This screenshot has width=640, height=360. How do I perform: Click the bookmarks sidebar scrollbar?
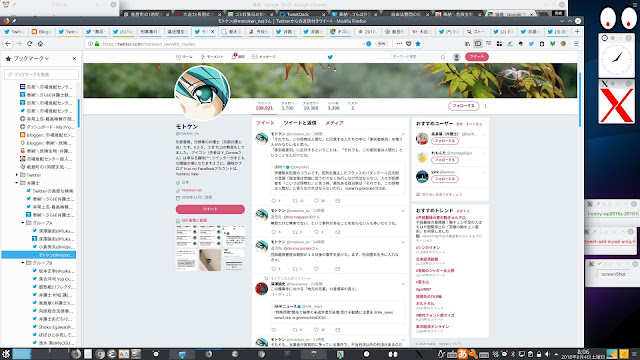[x=78, y=113]
